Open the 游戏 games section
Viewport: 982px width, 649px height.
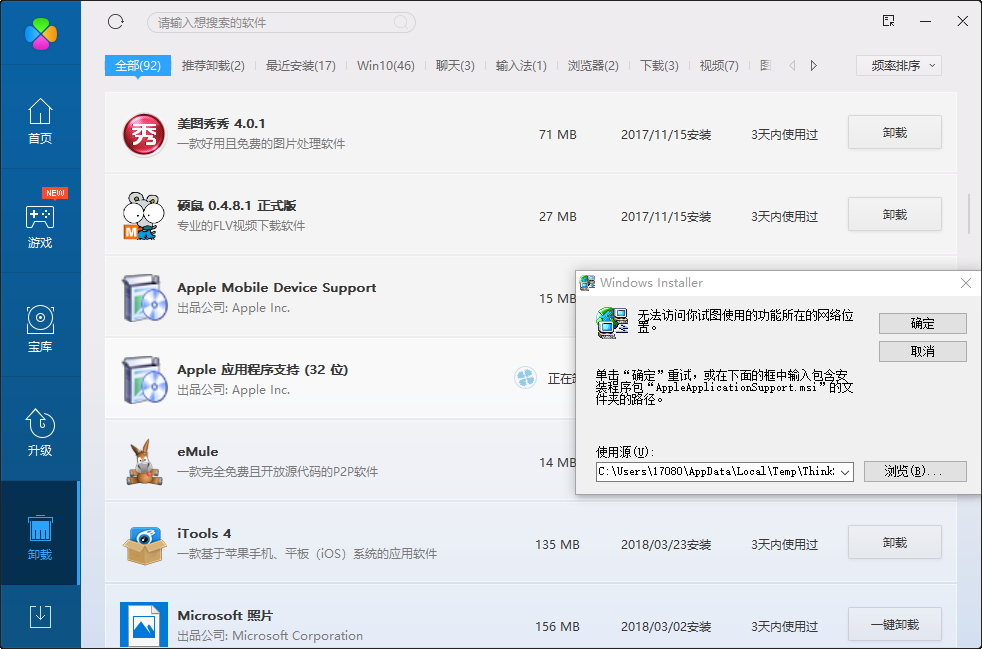[x=40, y=224]
